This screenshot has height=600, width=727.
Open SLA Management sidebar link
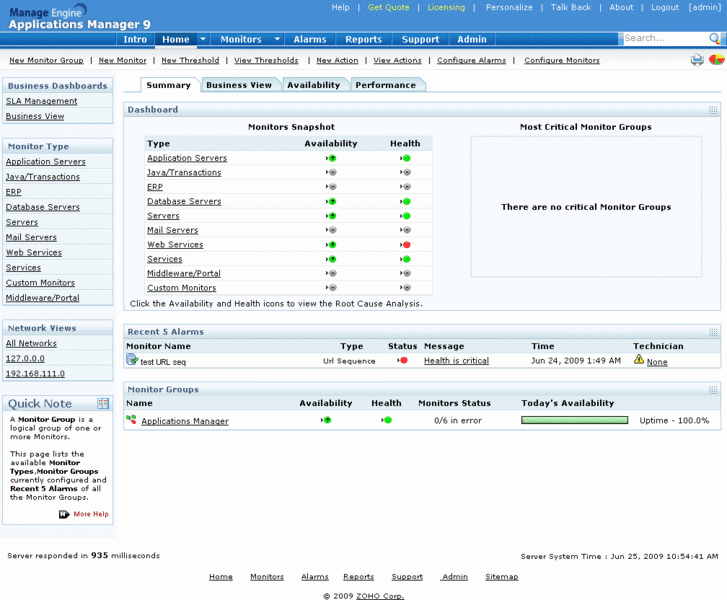click(x=42, y=101)
